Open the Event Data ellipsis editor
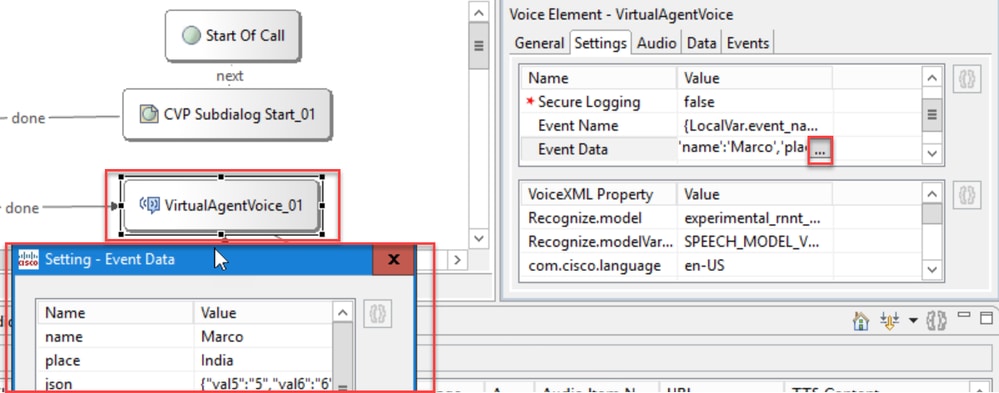The width and height of the screenshot is (999, 393). click(x=819, y=150)
